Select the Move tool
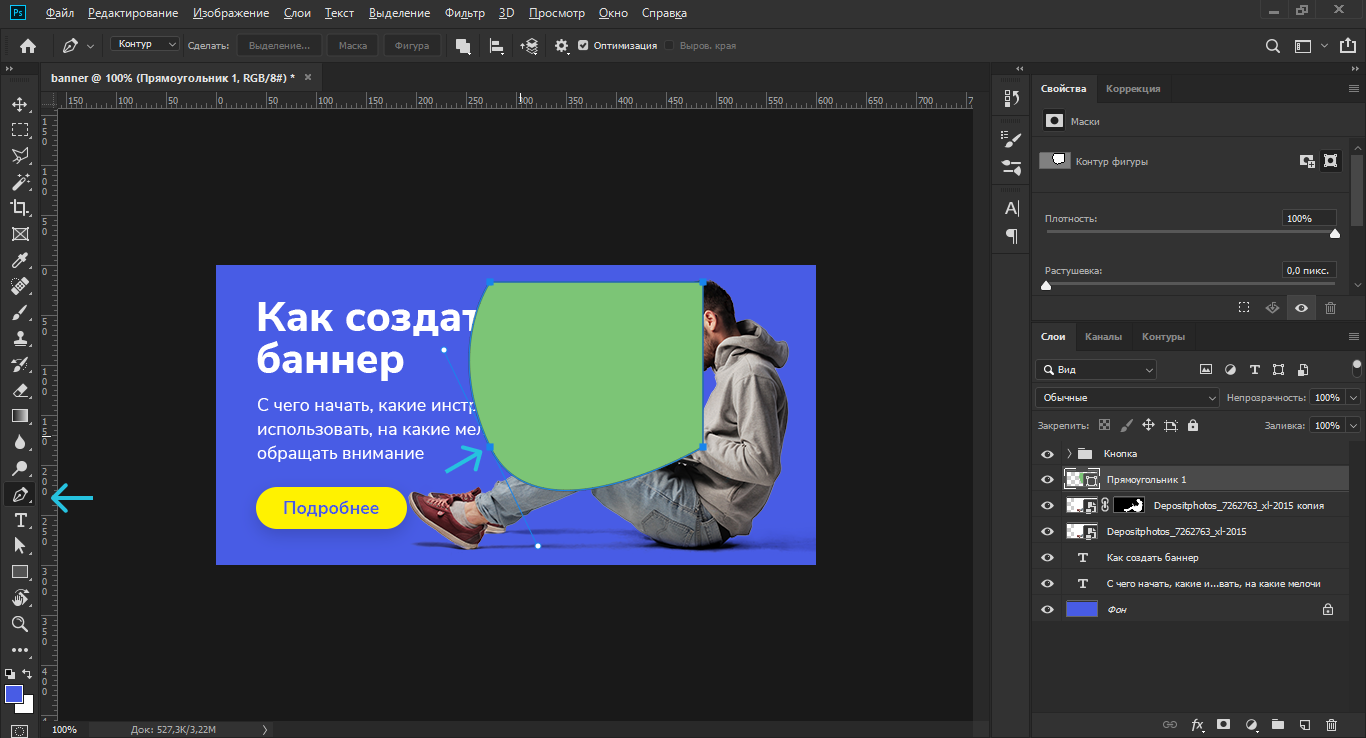 click(20, 104)
